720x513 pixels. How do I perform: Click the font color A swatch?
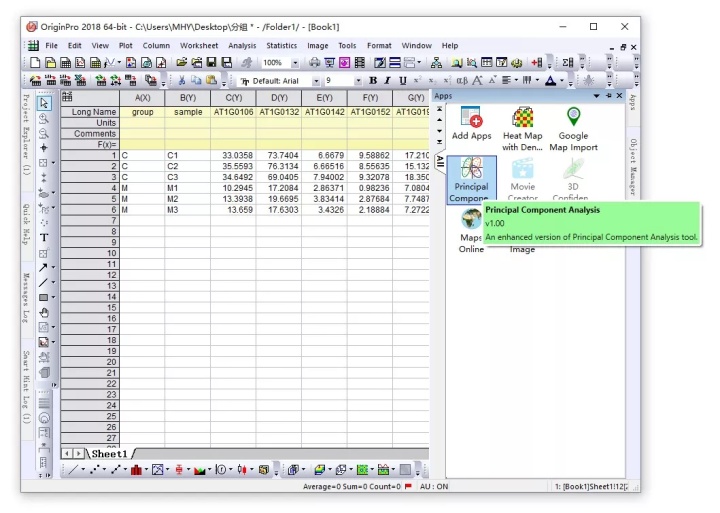tap(551, 81)
